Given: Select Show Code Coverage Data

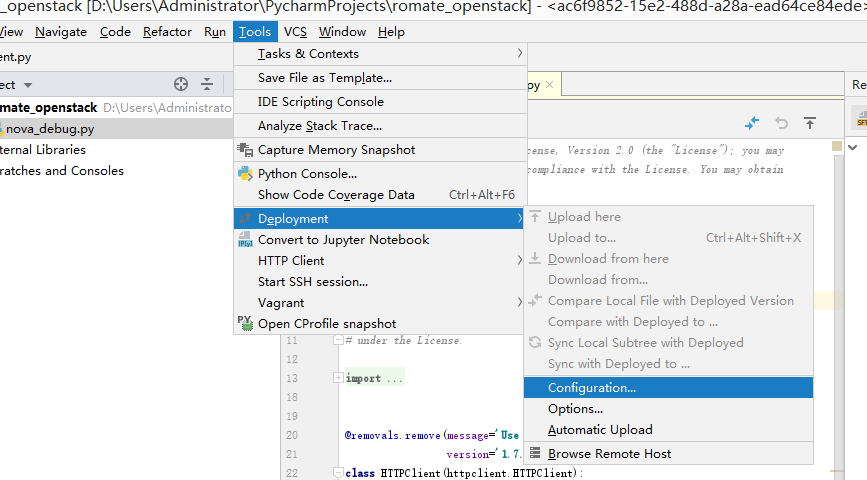Looking at the screenshot, I should [380, 195].
